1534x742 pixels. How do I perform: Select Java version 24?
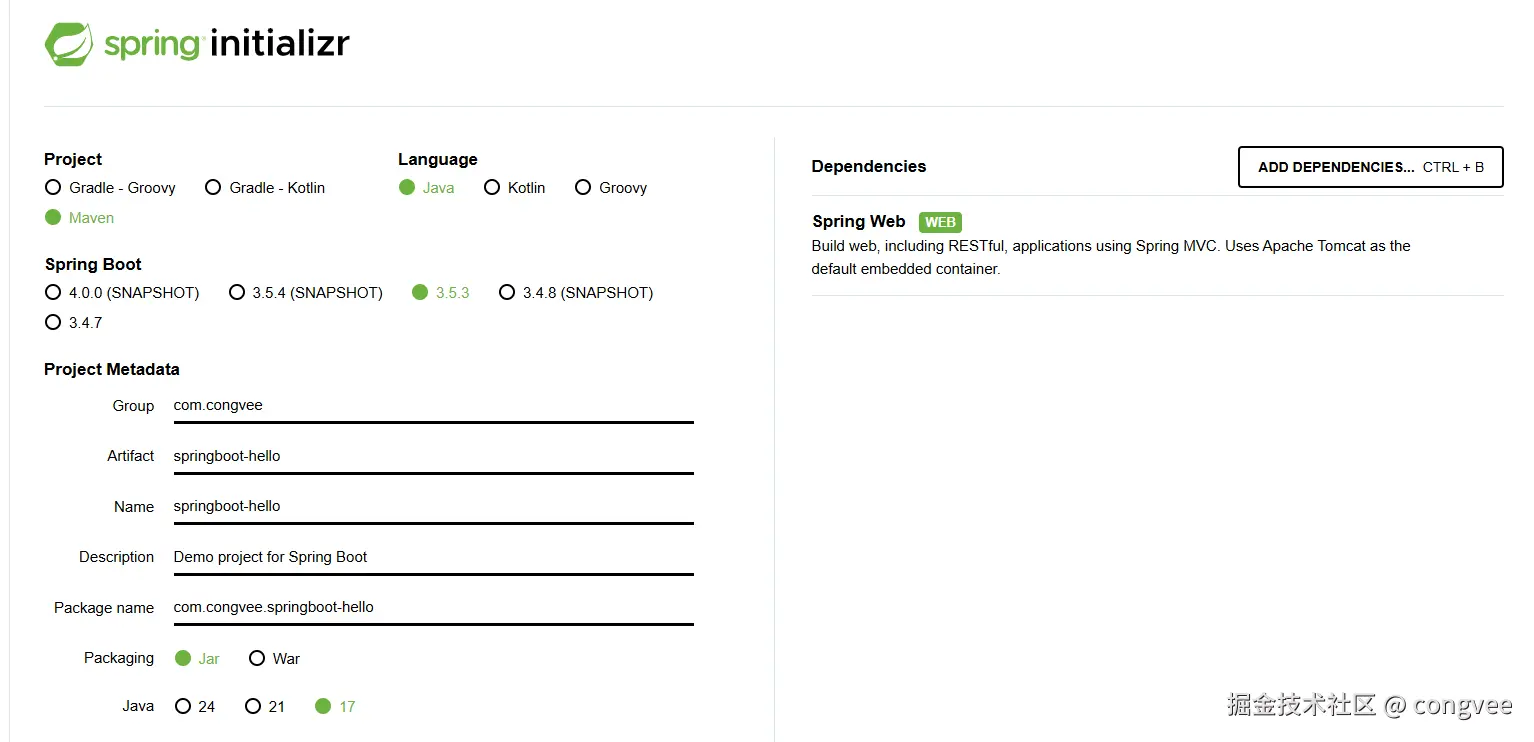click(x=183, y=706)
